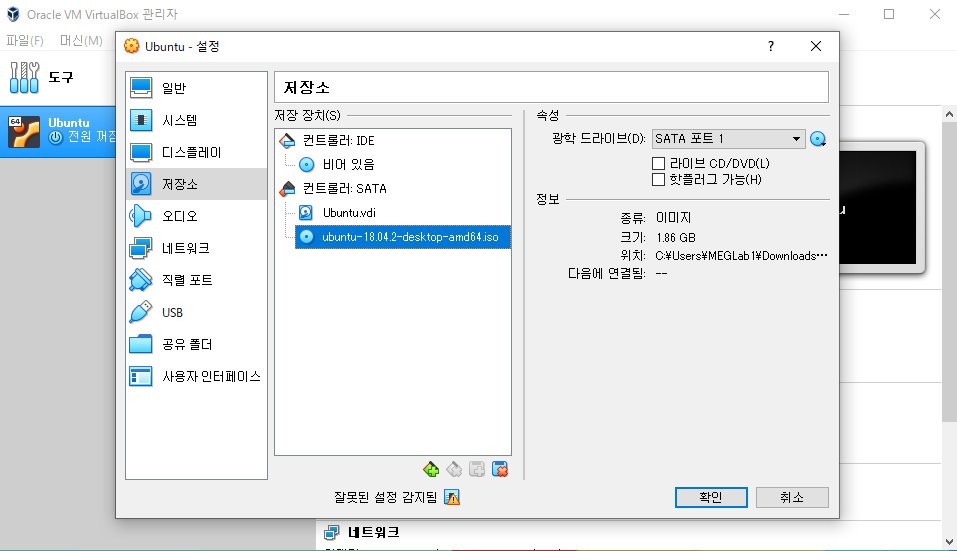Image resolution: width=957 pixels, height=551 pixels.
Task: Select ubuntu-18.04.2-desktop-amd64.iso entry
Action: click(403, 237)
